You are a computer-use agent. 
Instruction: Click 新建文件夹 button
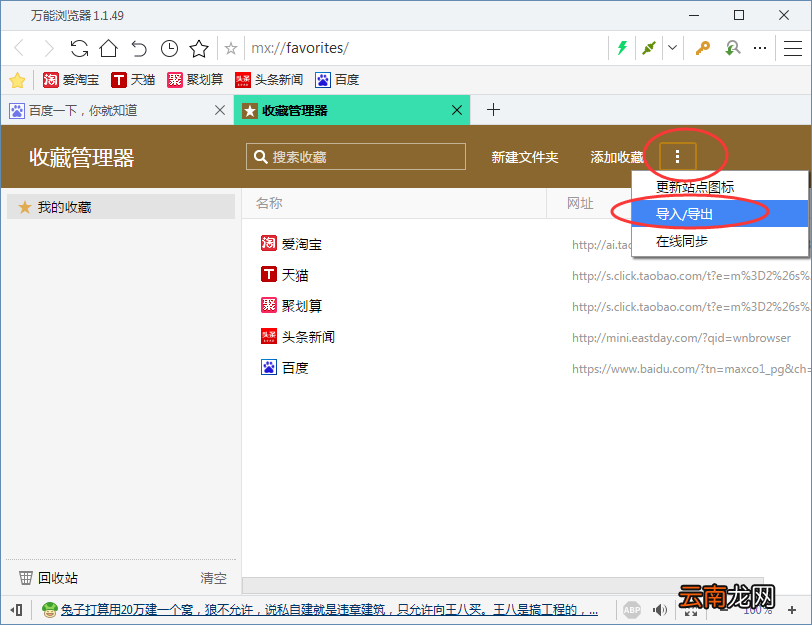tap(525, 157)
